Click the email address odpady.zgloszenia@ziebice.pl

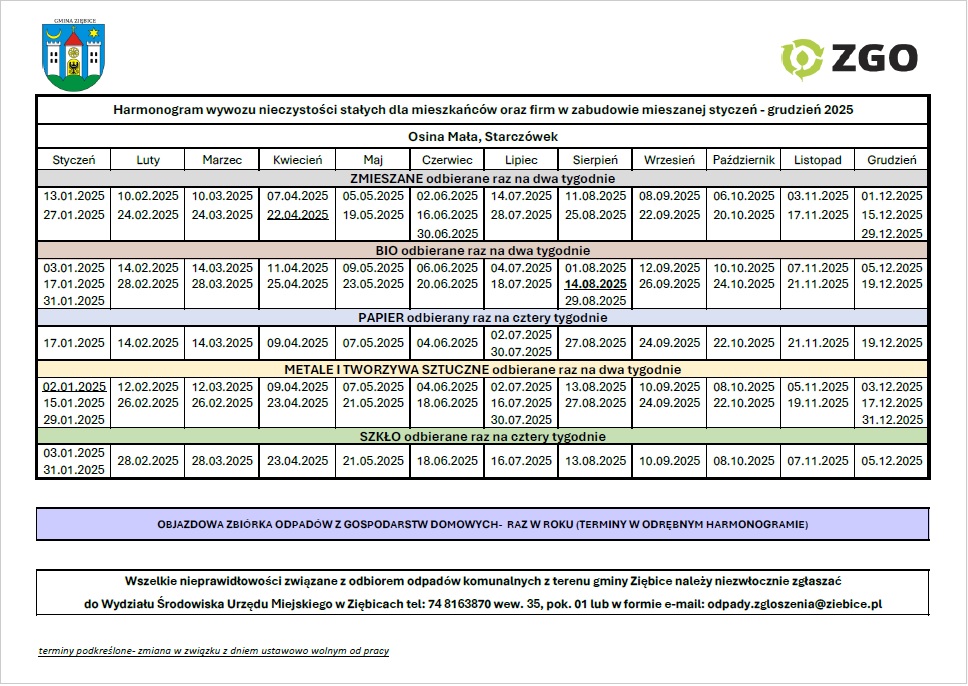coord(795,604)
